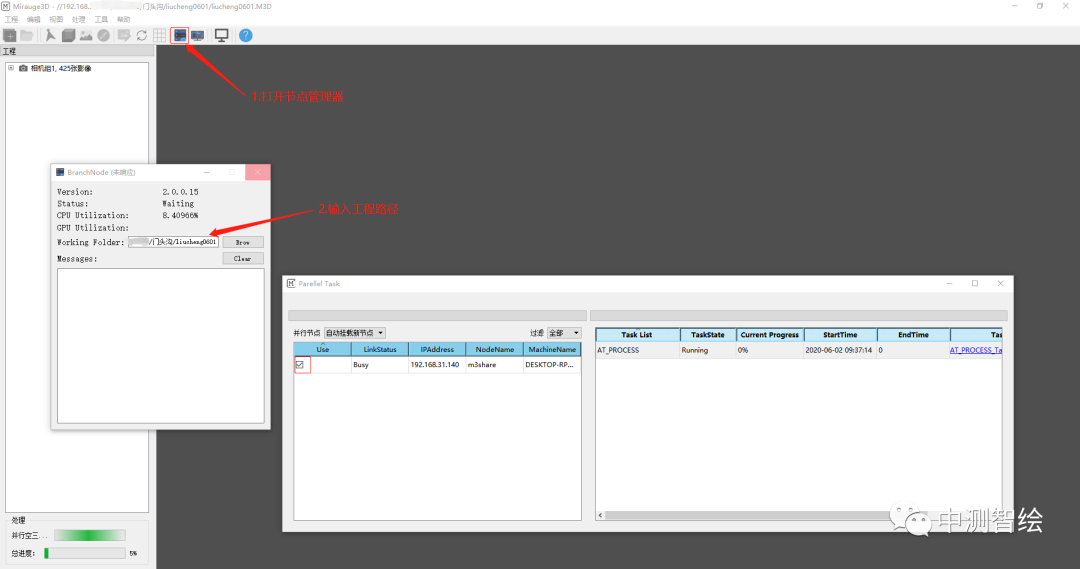Open the 工具 menu
Viewport: 1080px width, 569px height.
tap(101, 19)
